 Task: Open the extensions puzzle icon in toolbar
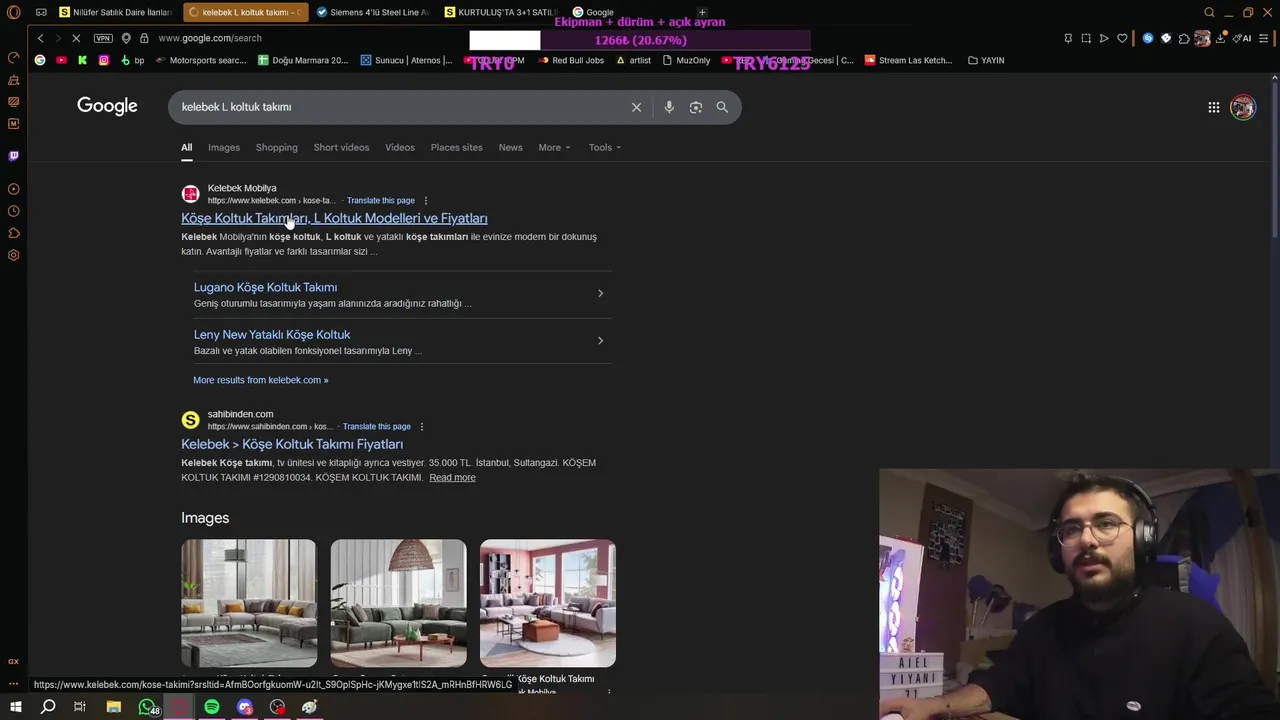(1184, 38)
